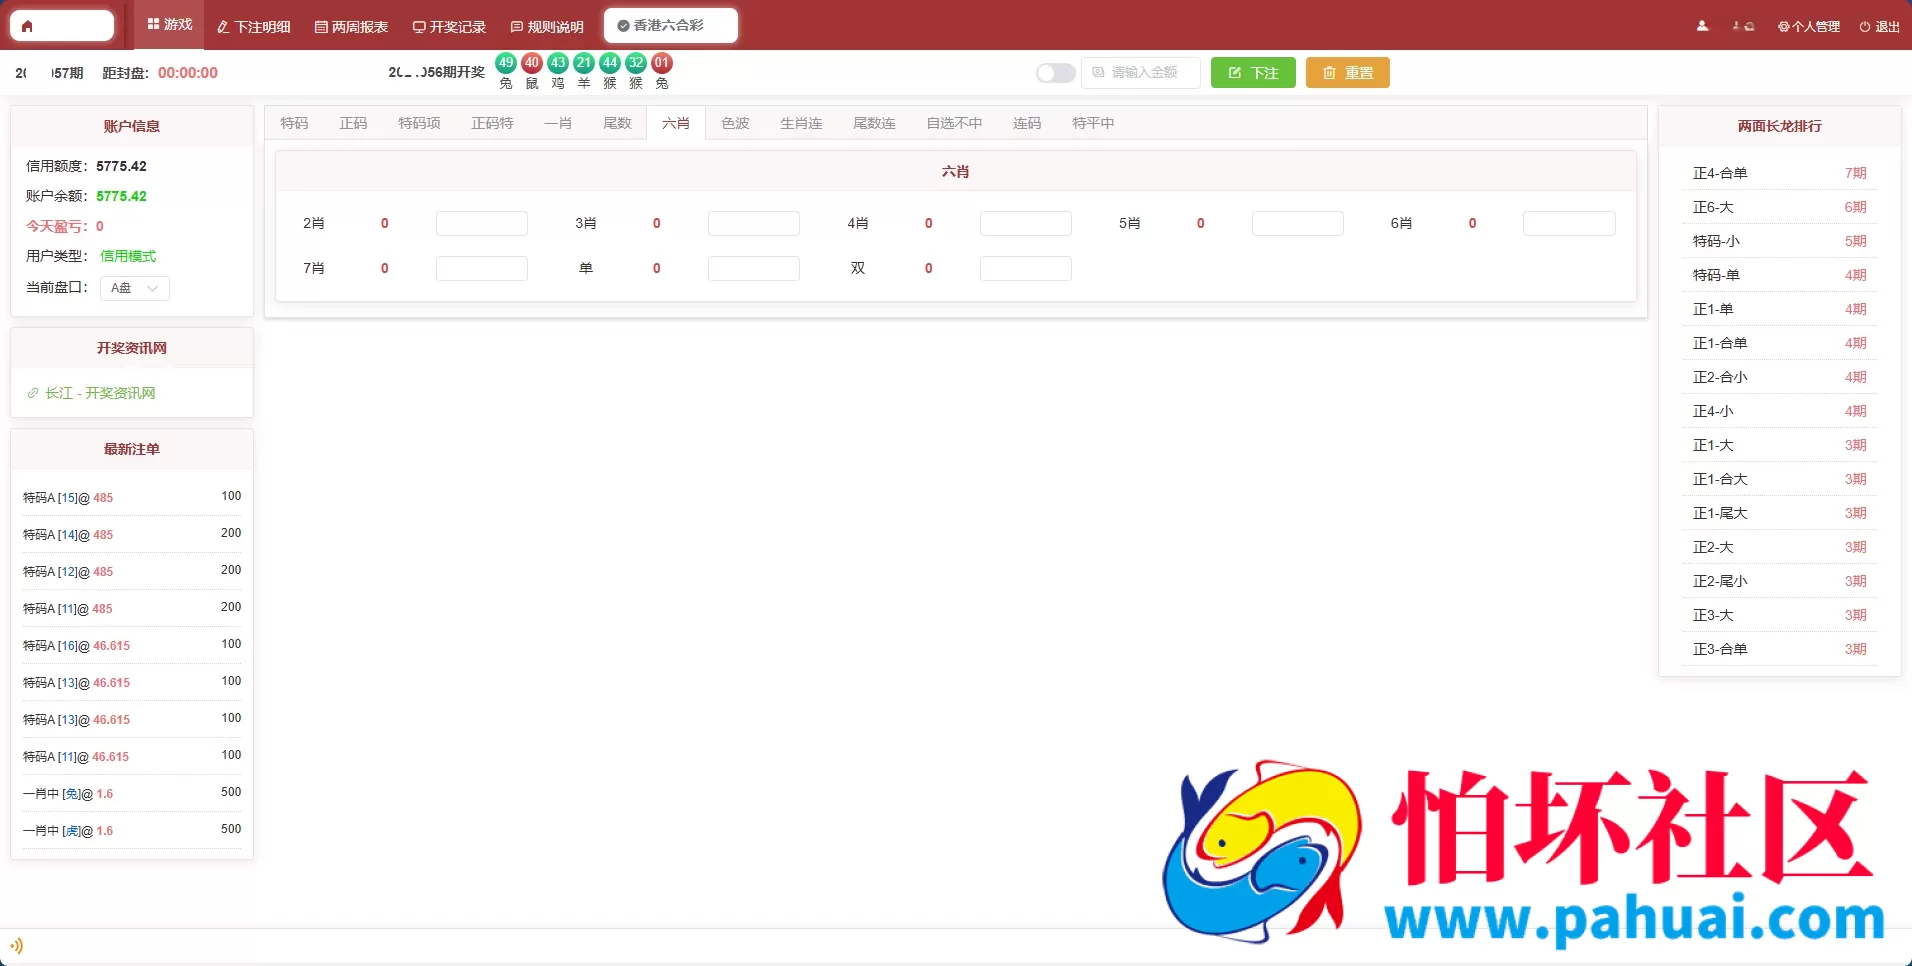The width and height of the screenshot is (1912, 966).
Task: Click the 正2-合小 ranking row
Action: [x=1779, y=377]
